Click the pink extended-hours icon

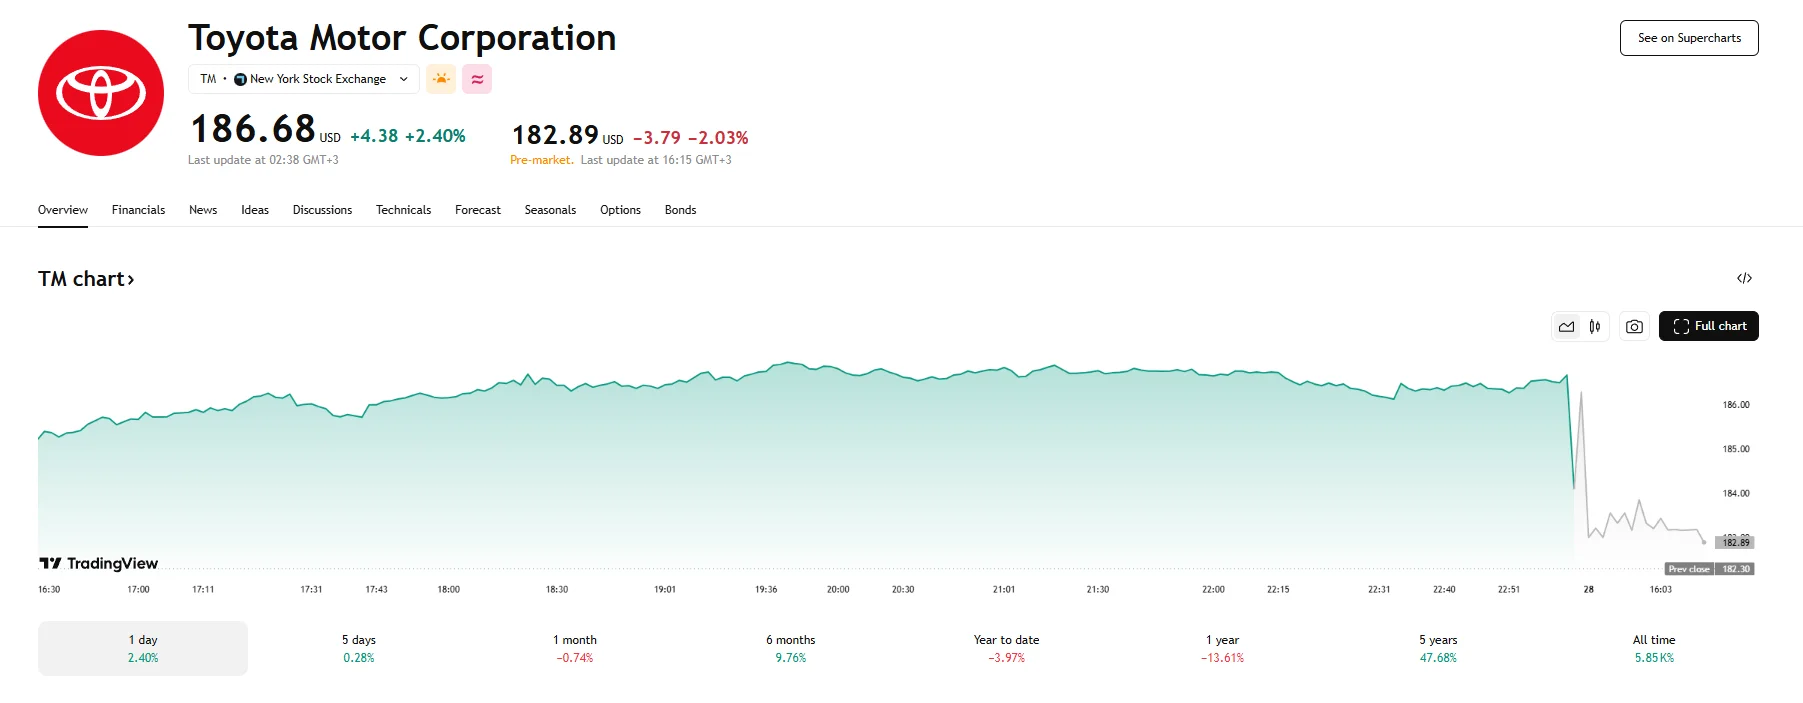coord(477,78)
